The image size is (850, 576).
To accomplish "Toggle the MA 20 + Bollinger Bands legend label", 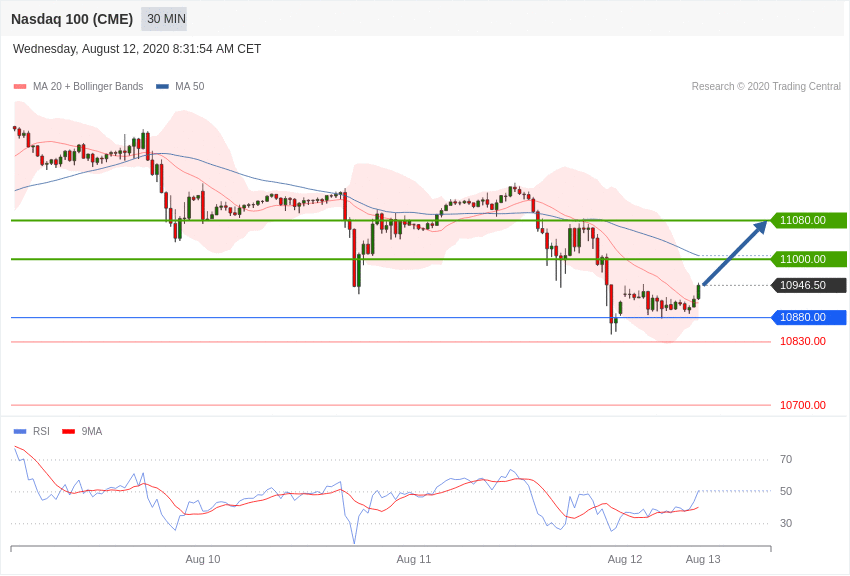I will tap(88, 87).
